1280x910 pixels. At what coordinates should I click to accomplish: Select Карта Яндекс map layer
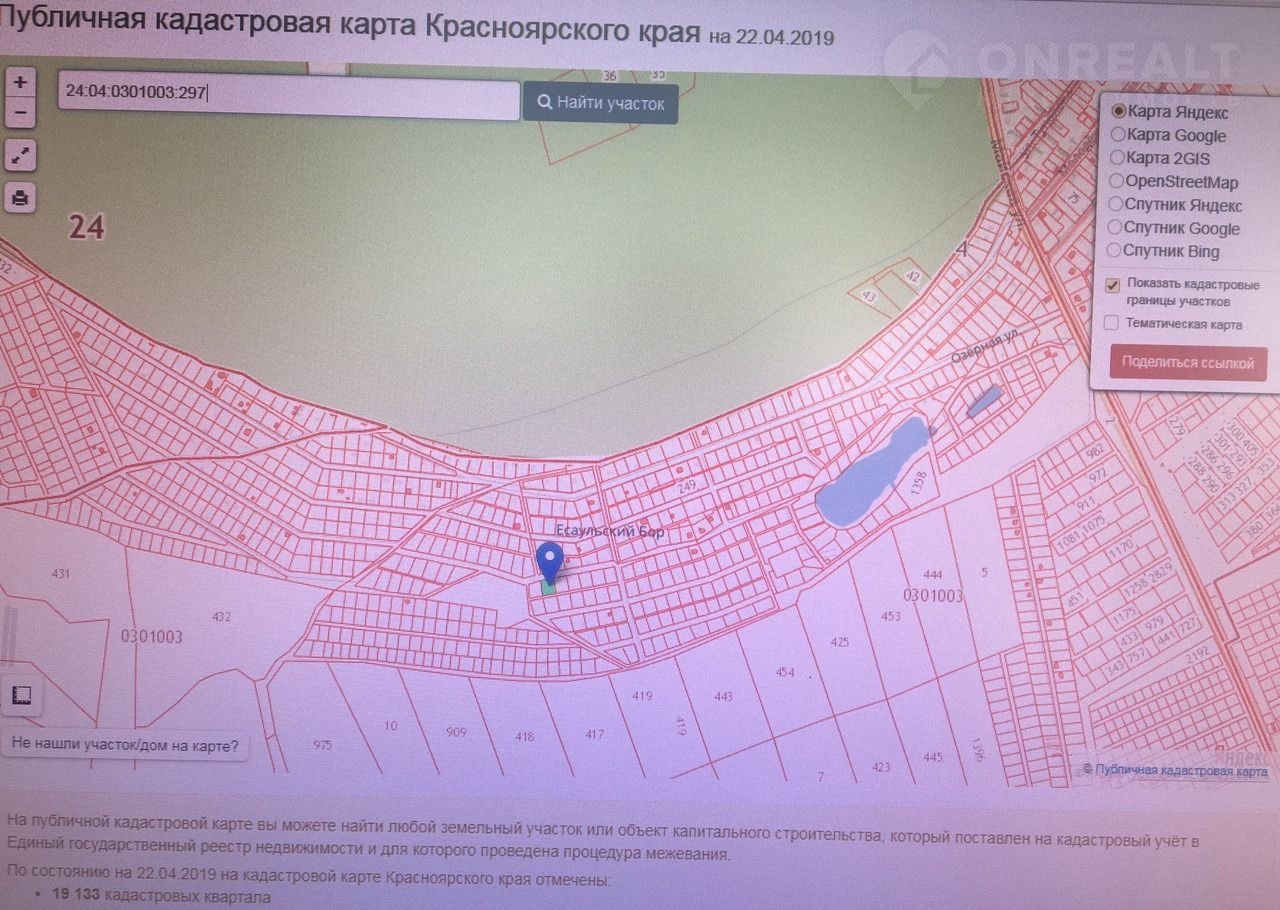pyautogui.click(x=1118, y=112)
